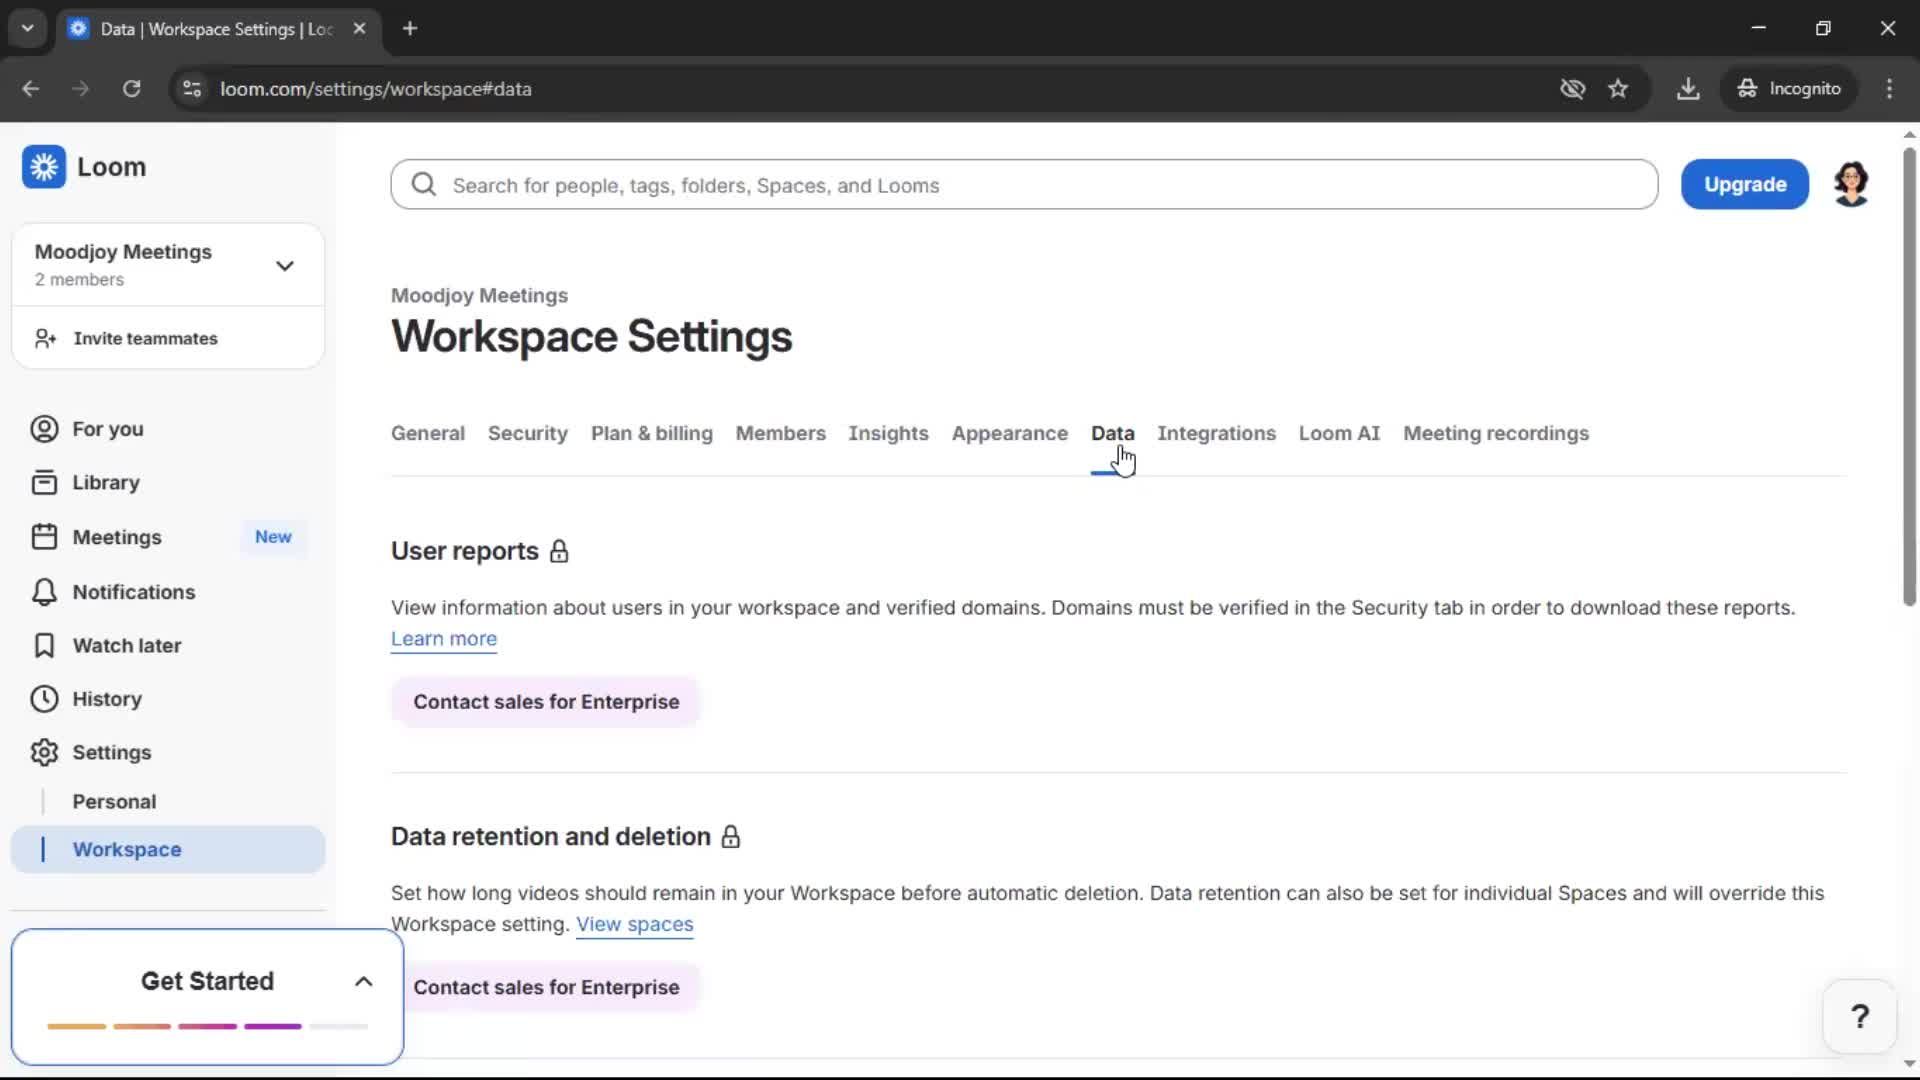Click the View spaces link
Screen dimensions: 1920x1080
tap(634, 925)
